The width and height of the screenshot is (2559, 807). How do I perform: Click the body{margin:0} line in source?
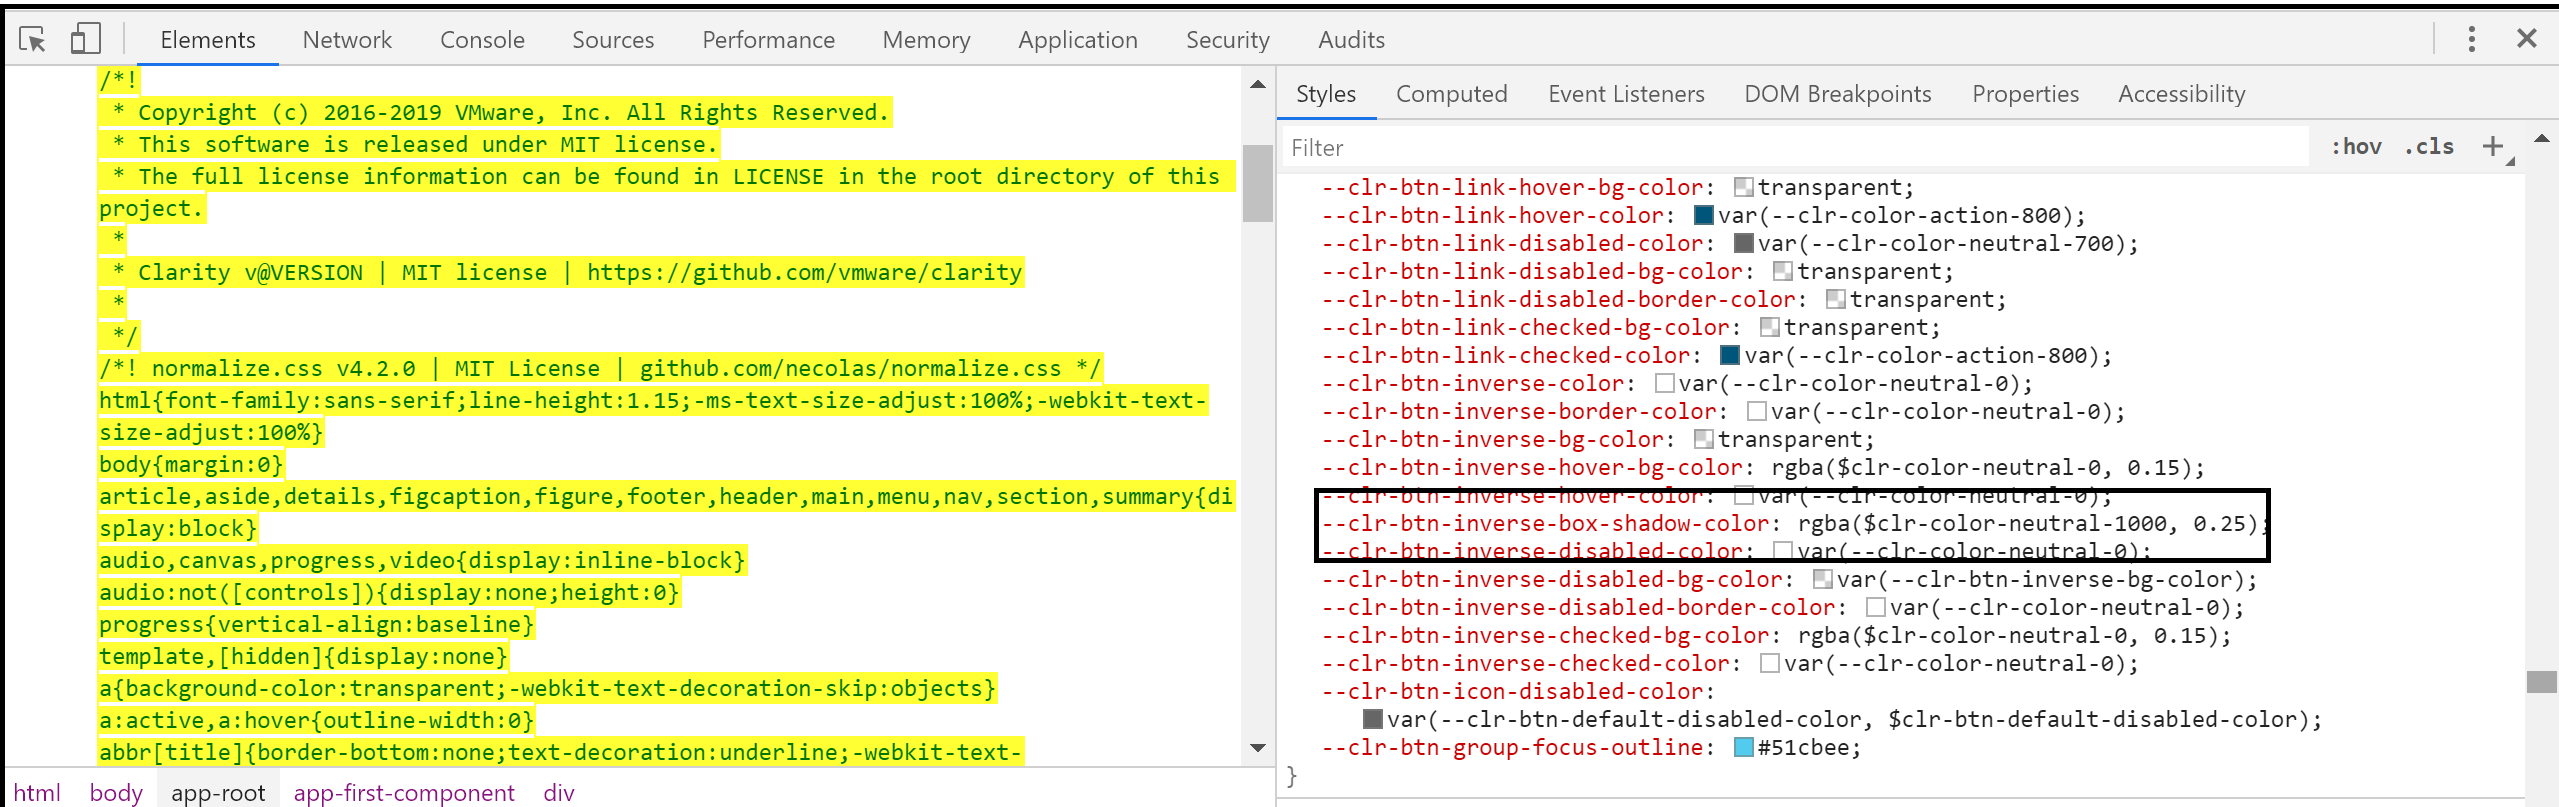191,464
